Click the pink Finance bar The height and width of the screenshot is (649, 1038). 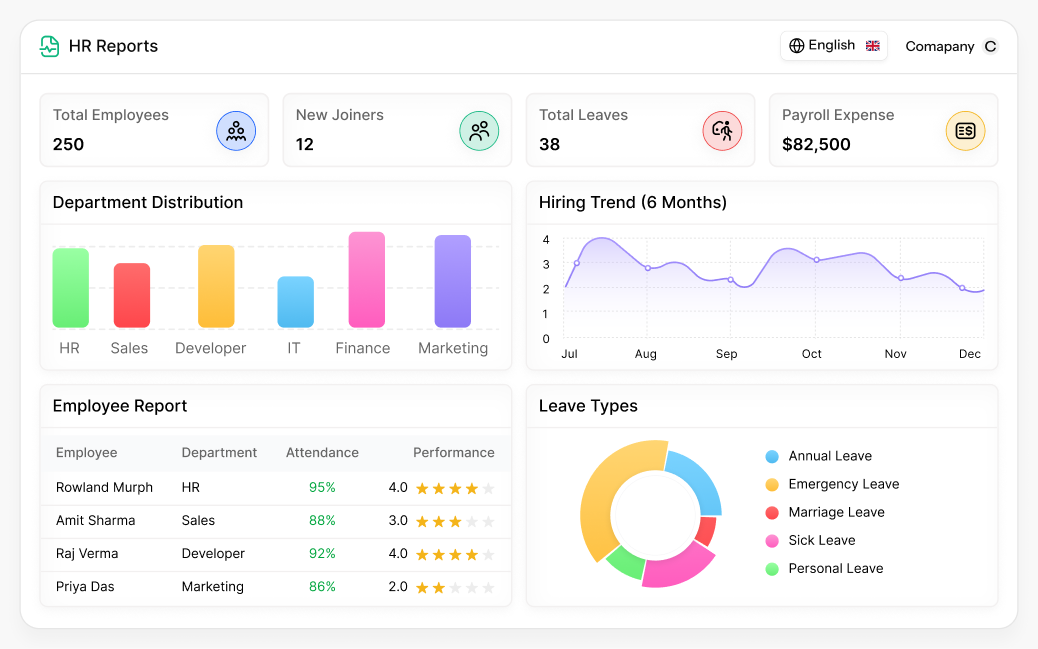tap(367, 279)
